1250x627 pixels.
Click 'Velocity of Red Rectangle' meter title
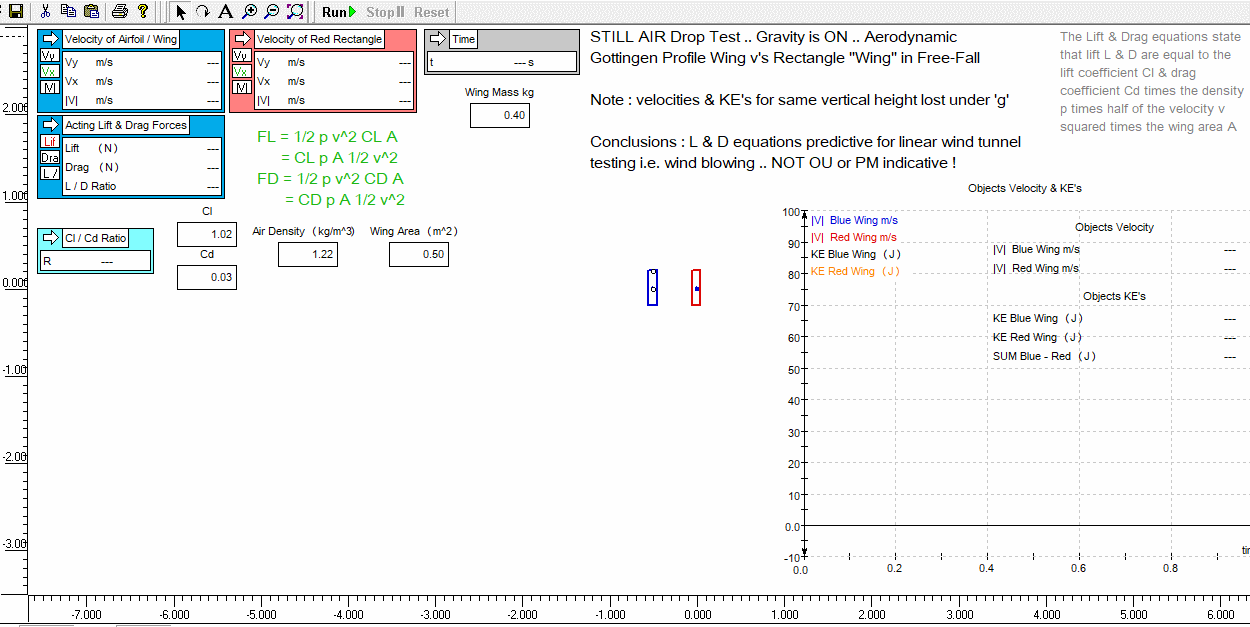(319, 39)
